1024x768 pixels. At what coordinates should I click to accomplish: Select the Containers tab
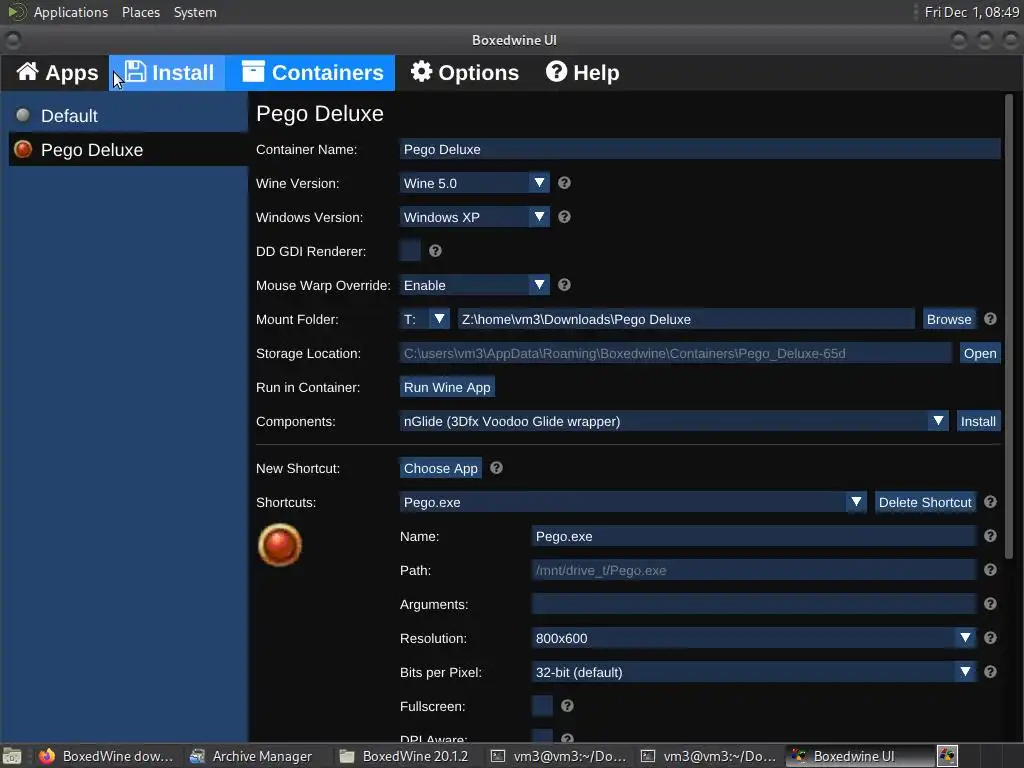[311, 72]
